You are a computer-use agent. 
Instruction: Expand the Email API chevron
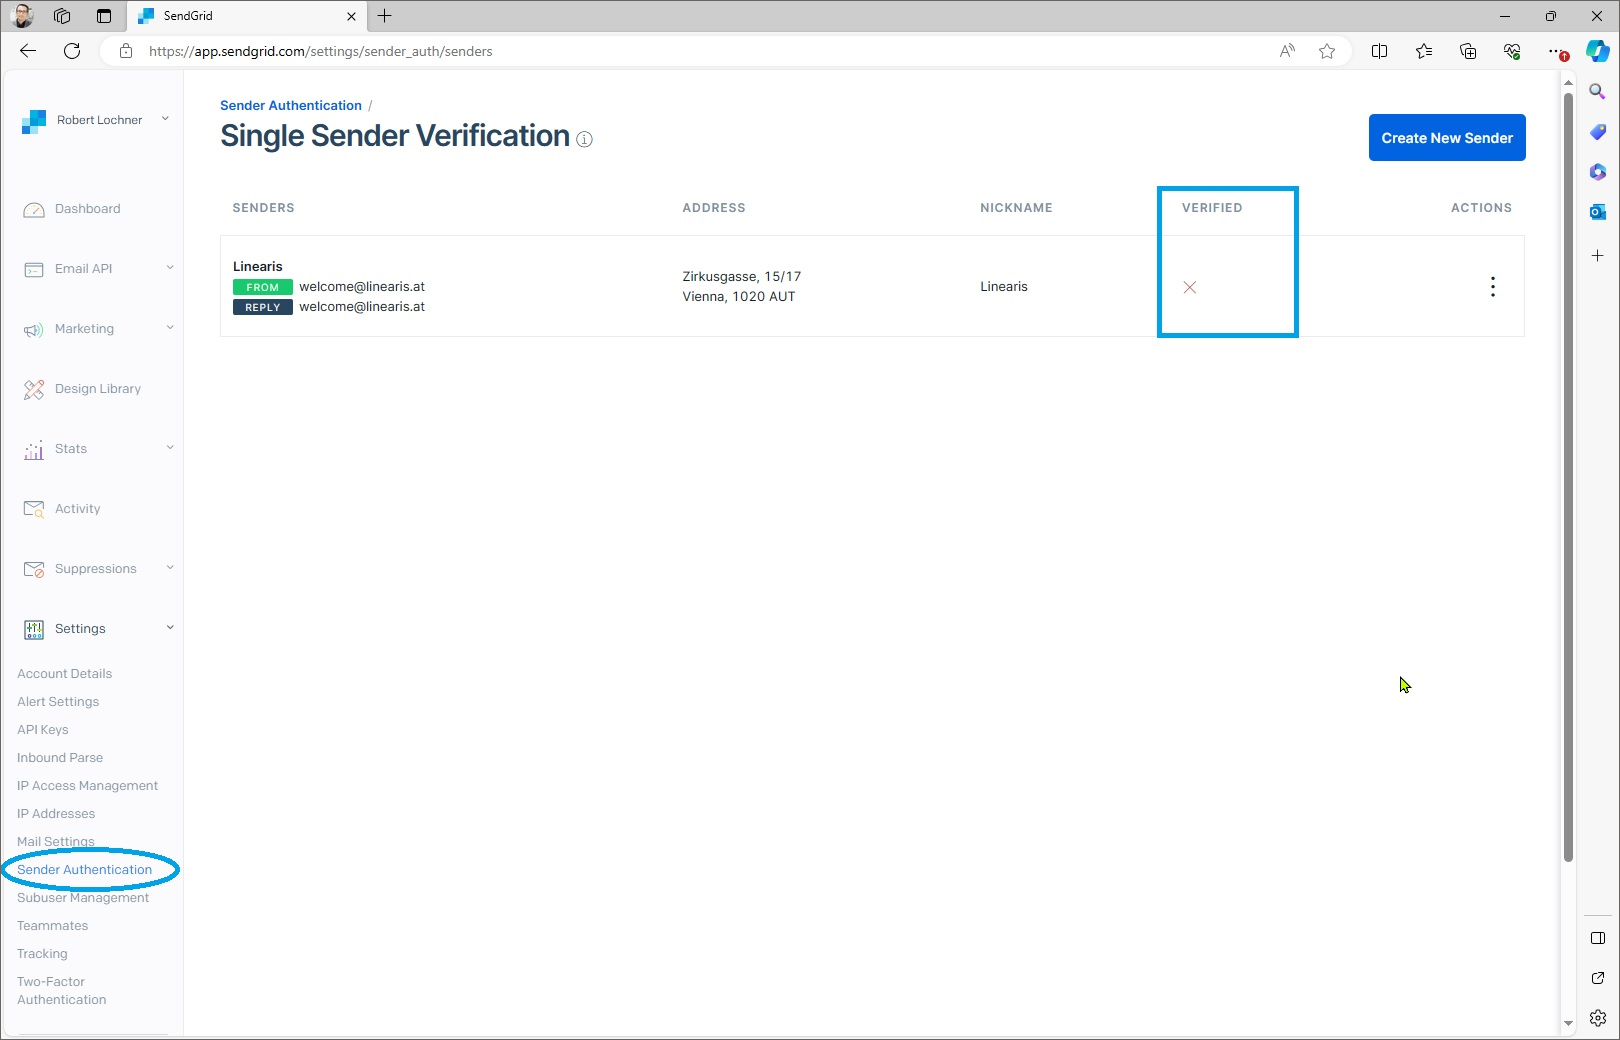click(170, 267)
